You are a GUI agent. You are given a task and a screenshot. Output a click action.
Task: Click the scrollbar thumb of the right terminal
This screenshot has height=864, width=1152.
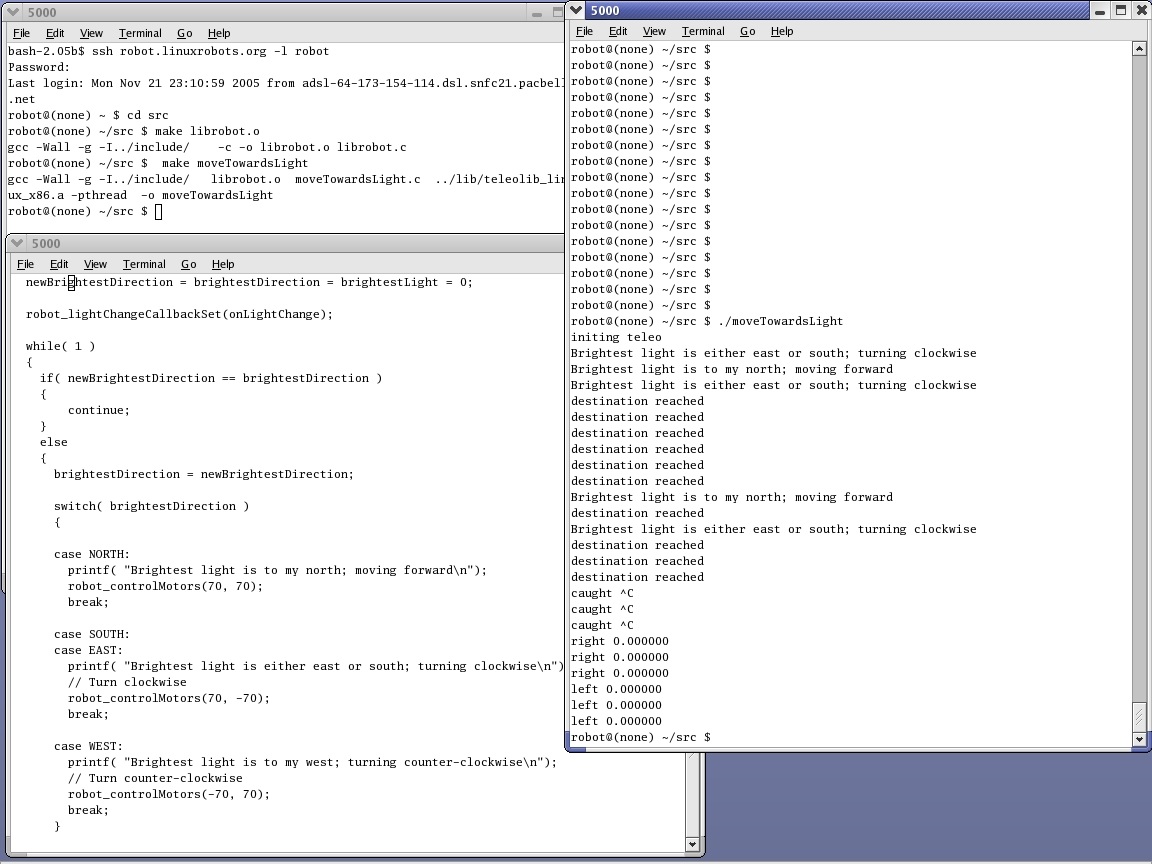(x=1141, y=715)
